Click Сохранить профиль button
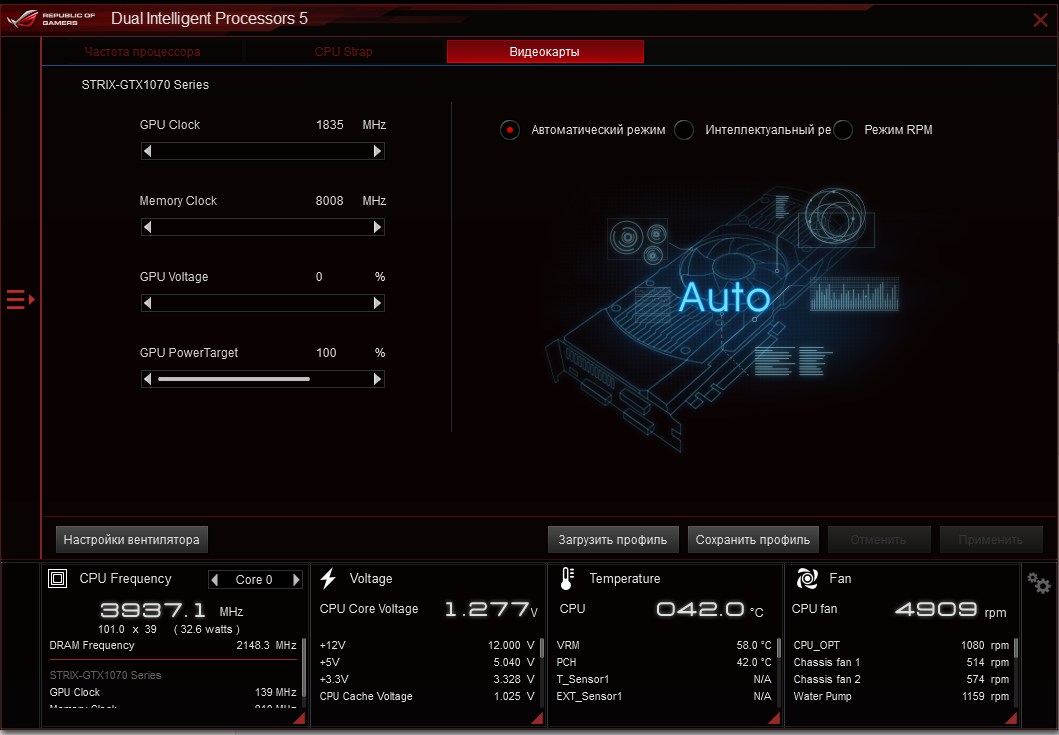Image resolution: width=1059 pixels, height=735 pixels. pos(753,540)
